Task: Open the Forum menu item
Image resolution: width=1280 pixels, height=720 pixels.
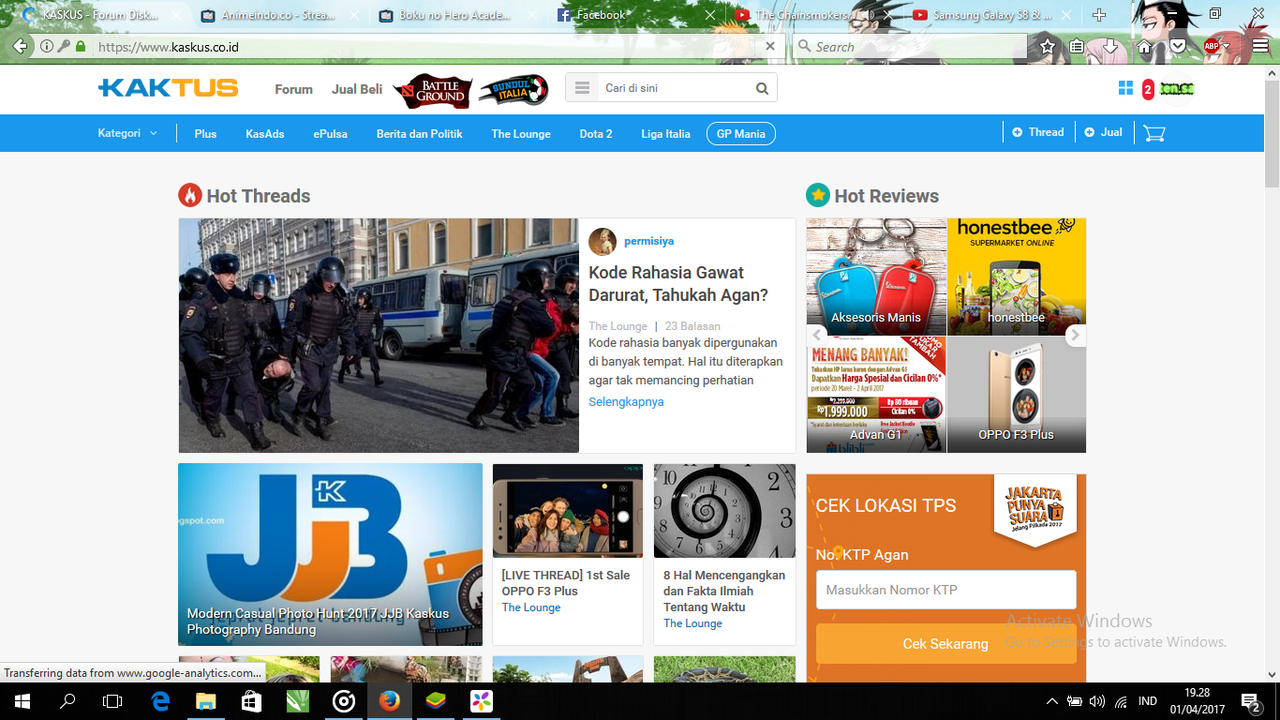Action: [294, 89]
